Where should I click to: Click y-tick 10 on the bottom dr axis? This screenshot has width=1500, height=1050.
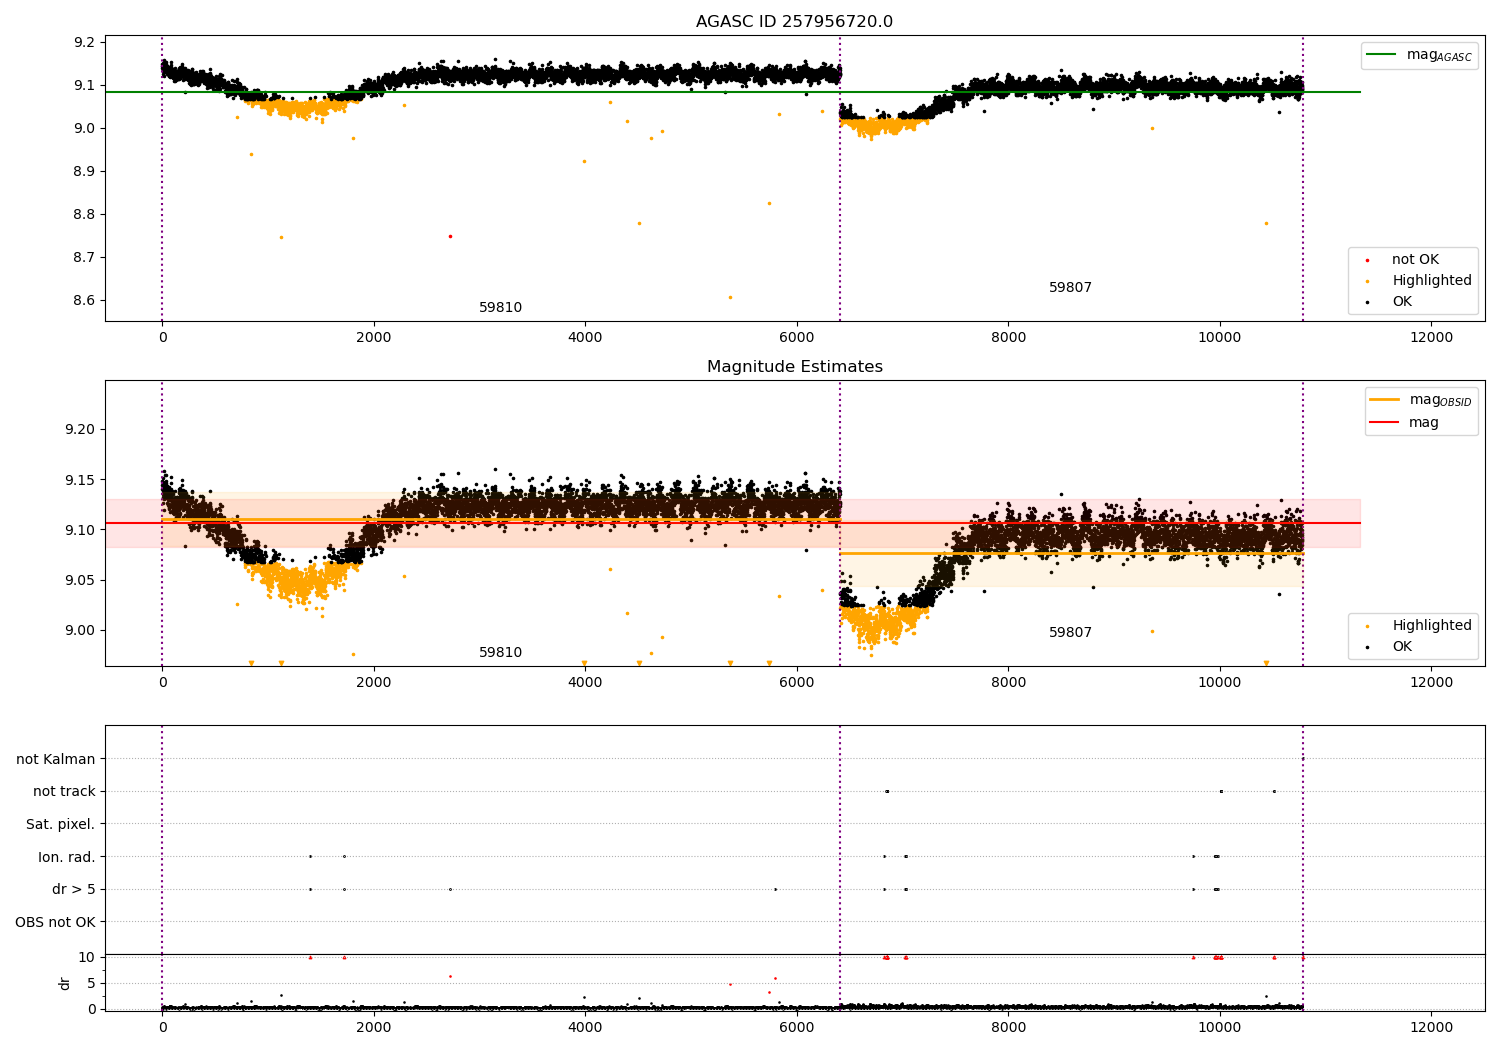pyautogui.click(x=87, y=957)
